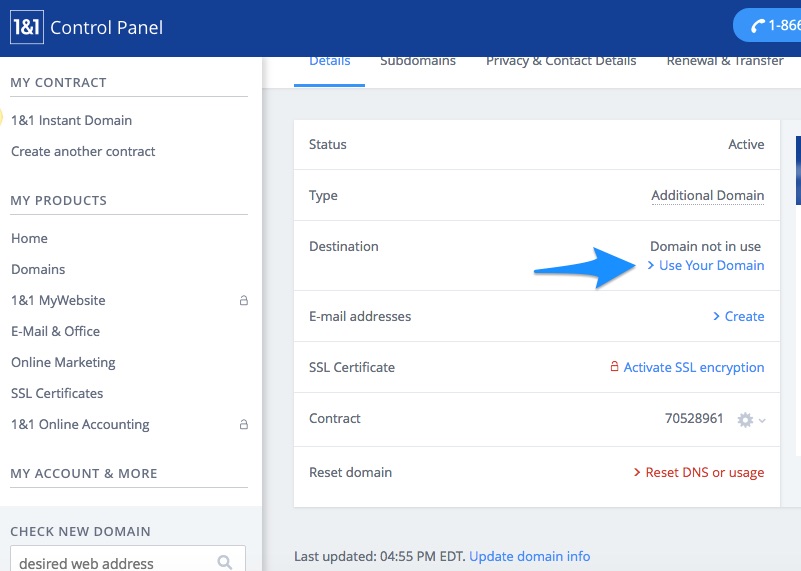Open Renewal & Transfer tab
The height and width of the screenshot is (571, 801).
click(725, 61)
